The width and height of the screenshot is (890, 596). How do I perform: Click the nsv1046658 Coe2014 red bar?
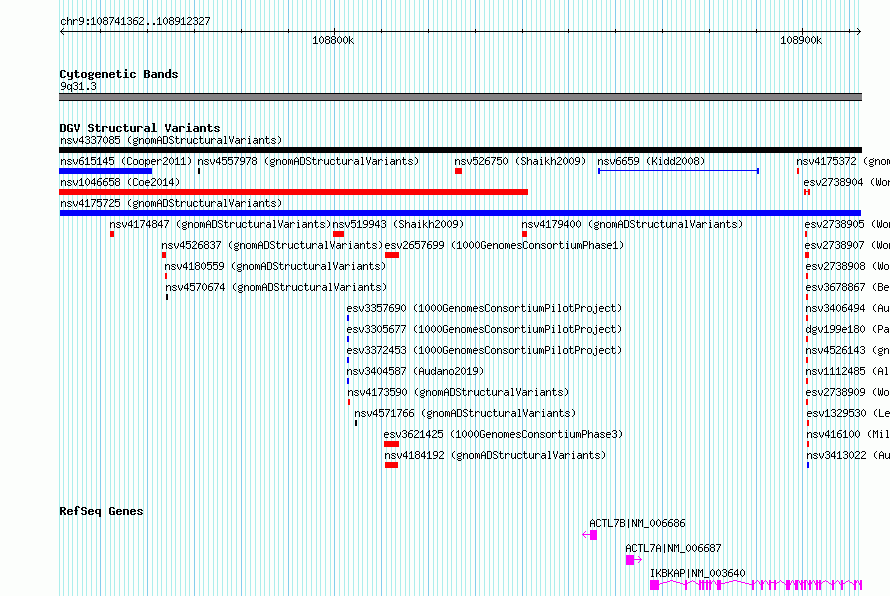[x=293, y=192]
